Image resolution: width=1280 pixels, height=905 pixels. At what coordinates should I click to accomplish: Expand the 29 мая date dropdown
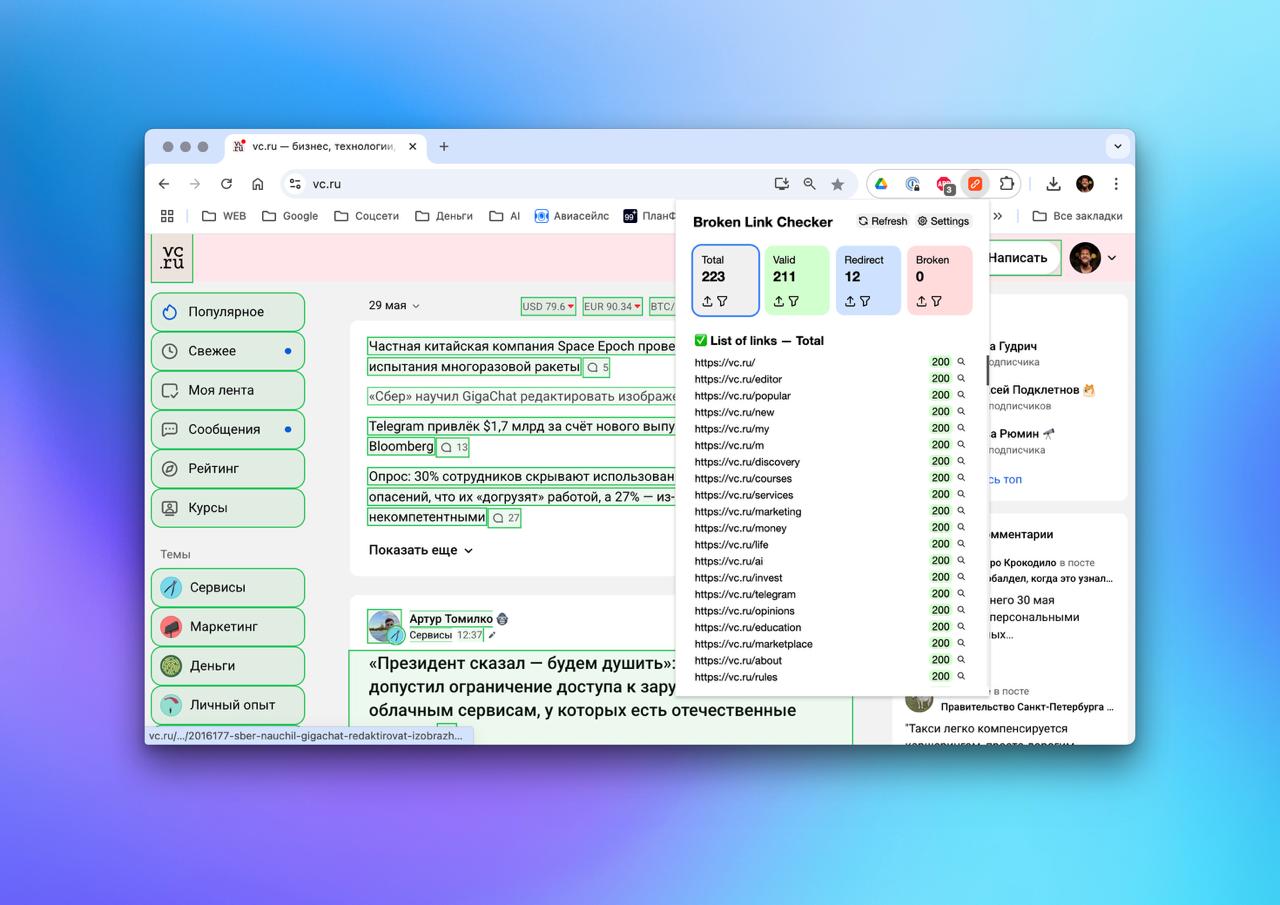(x=394, y=306)
